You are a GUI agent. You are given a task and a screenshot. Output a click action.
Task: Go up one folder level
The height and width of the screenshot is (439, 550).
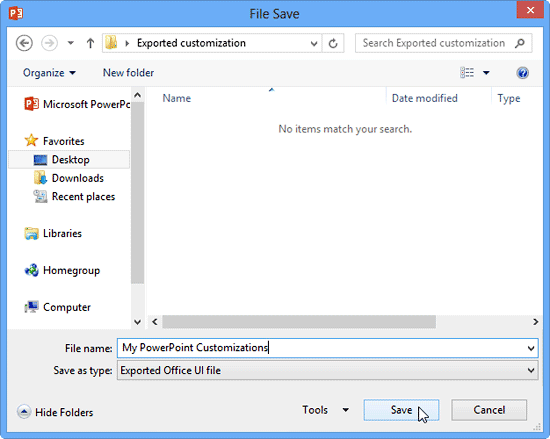pyautogui.click(x=90, y=43)
